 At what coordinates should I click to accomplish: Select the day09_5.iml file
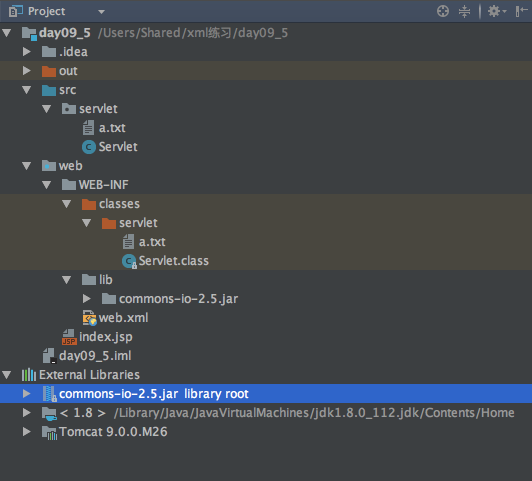coord(95,356)
